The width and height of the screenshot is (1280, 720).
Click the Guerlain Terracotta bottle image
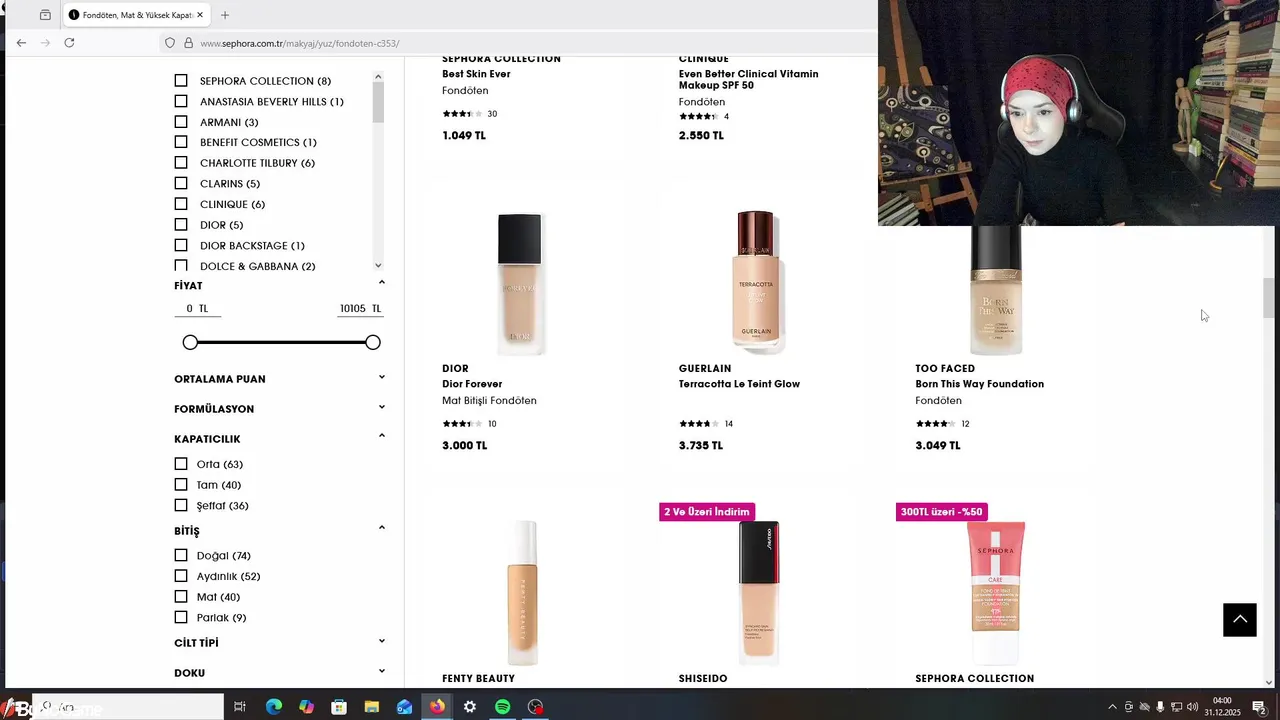point(756,281)
